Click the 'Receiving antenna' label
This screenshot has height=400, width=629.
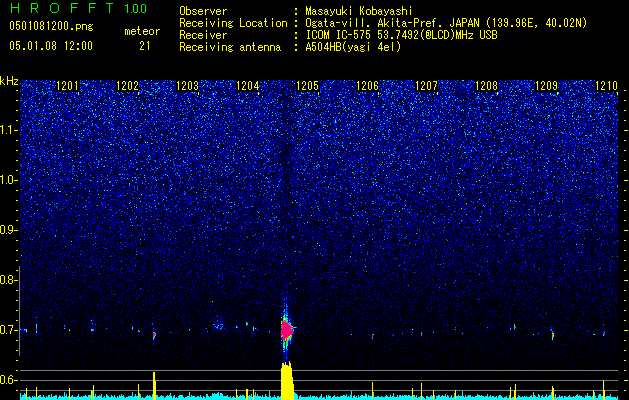click(x=230, y=47)
